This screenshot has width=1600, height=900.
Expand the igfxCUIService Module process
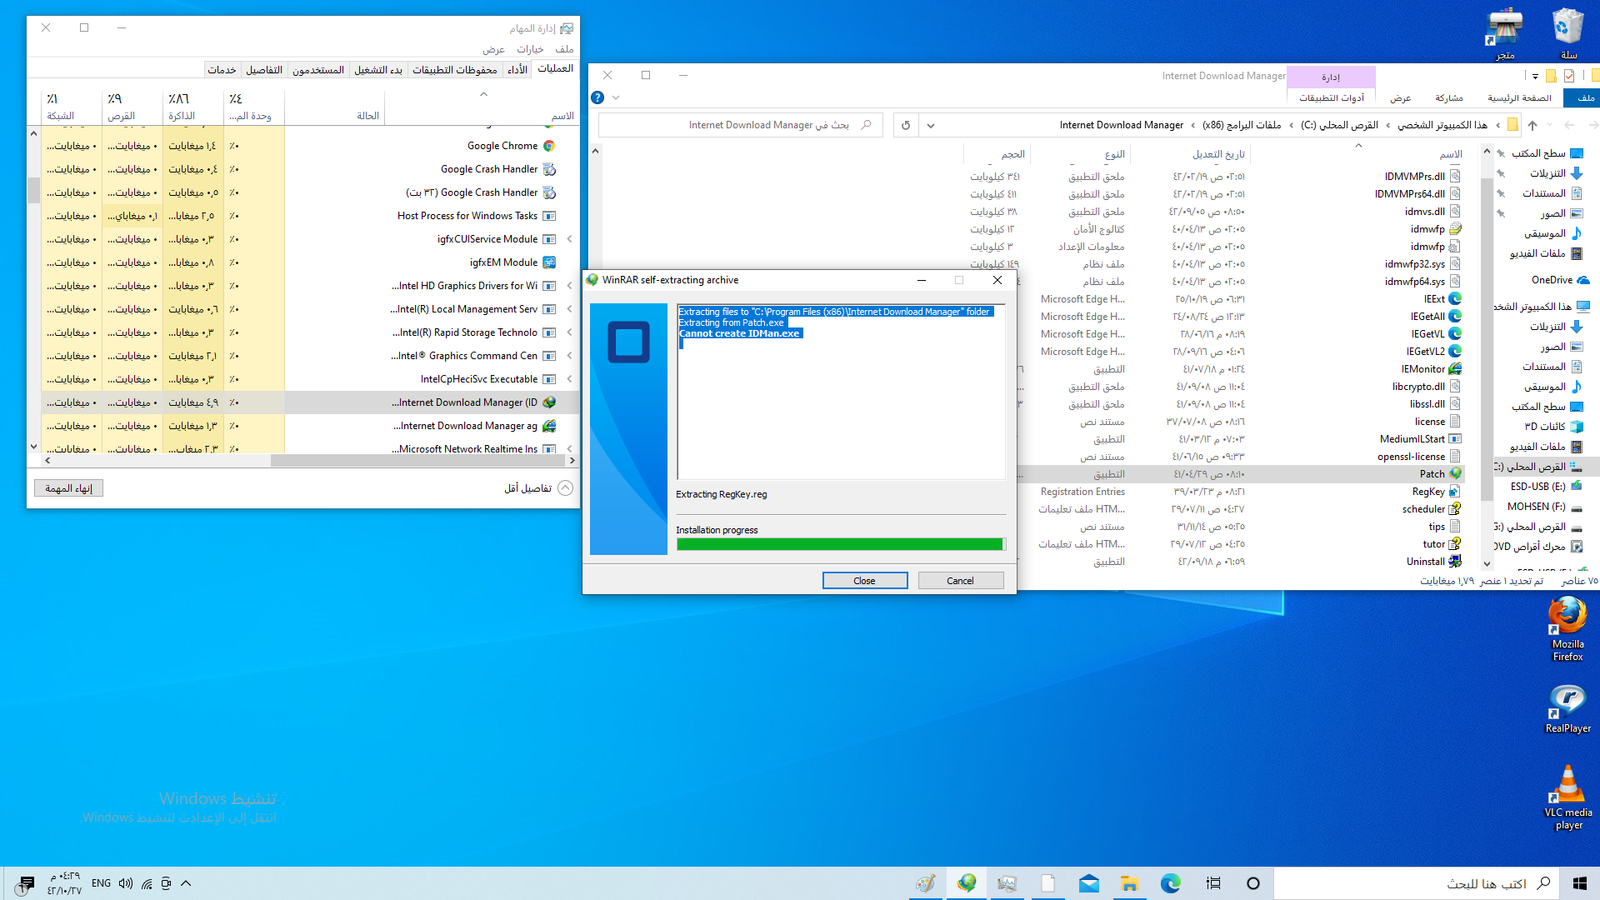570,239
